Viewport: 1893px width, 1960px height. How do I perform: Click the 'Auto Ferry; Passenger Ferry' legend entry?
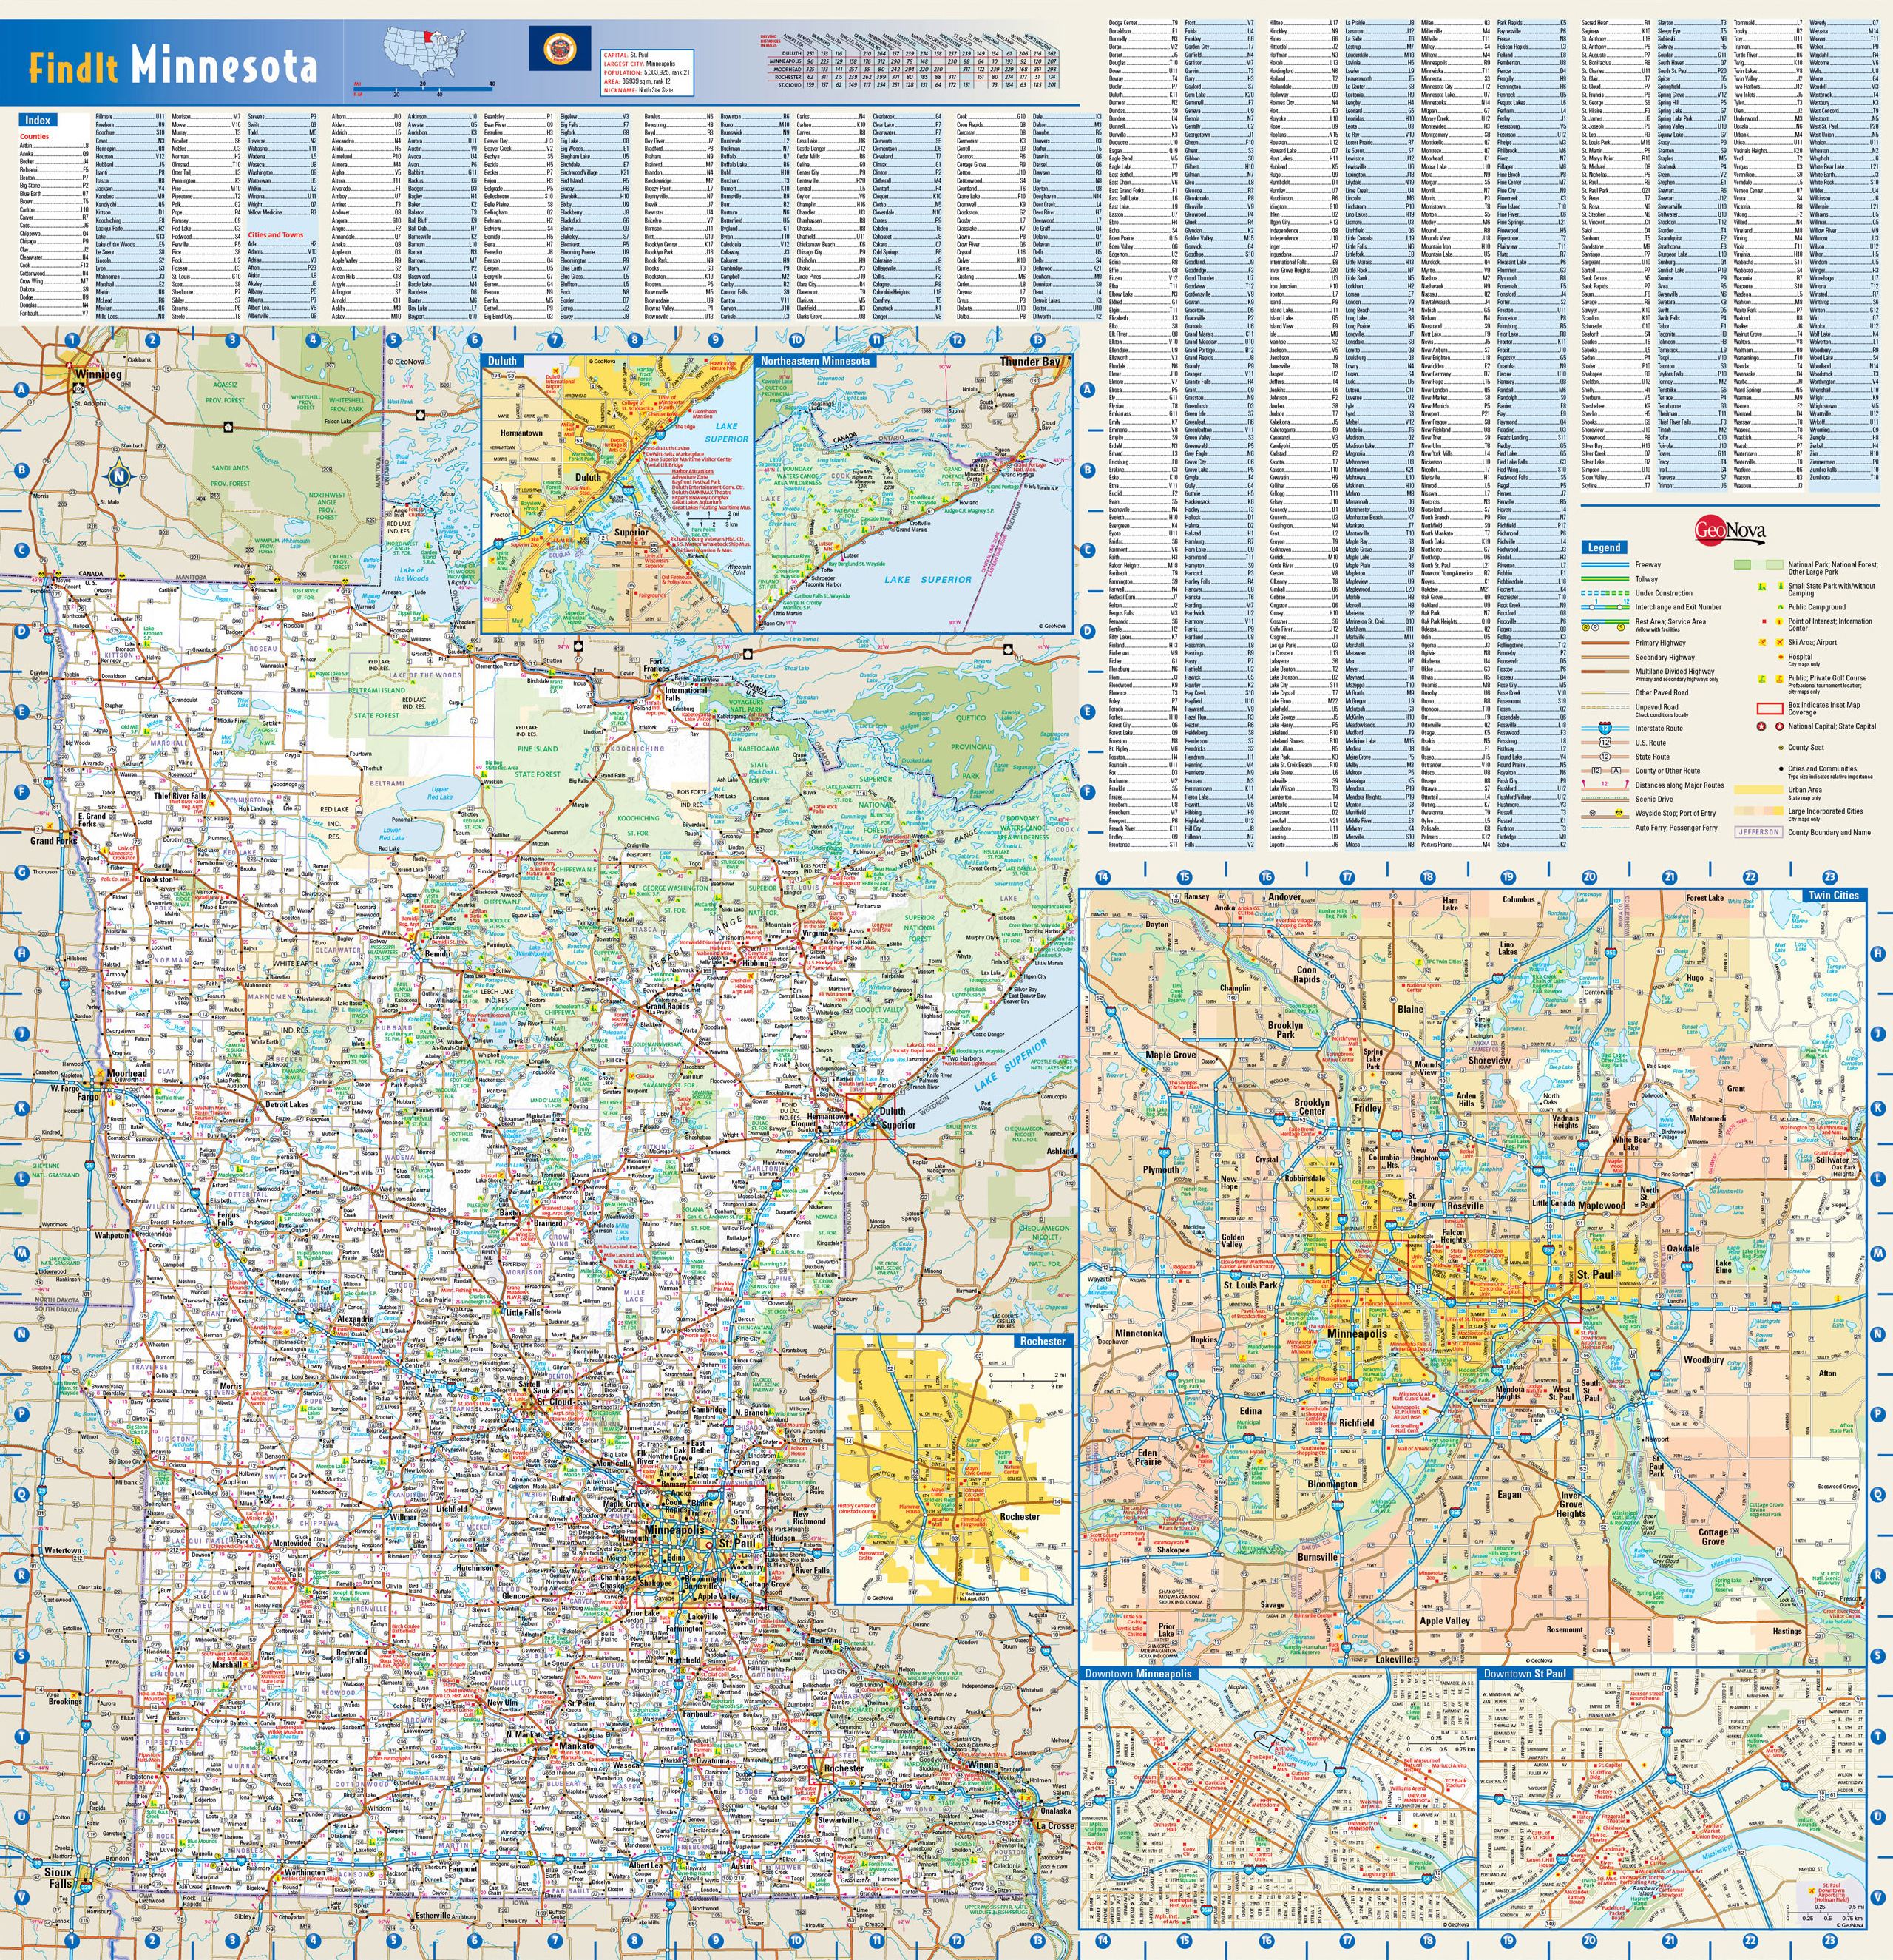click(1677, 828)
